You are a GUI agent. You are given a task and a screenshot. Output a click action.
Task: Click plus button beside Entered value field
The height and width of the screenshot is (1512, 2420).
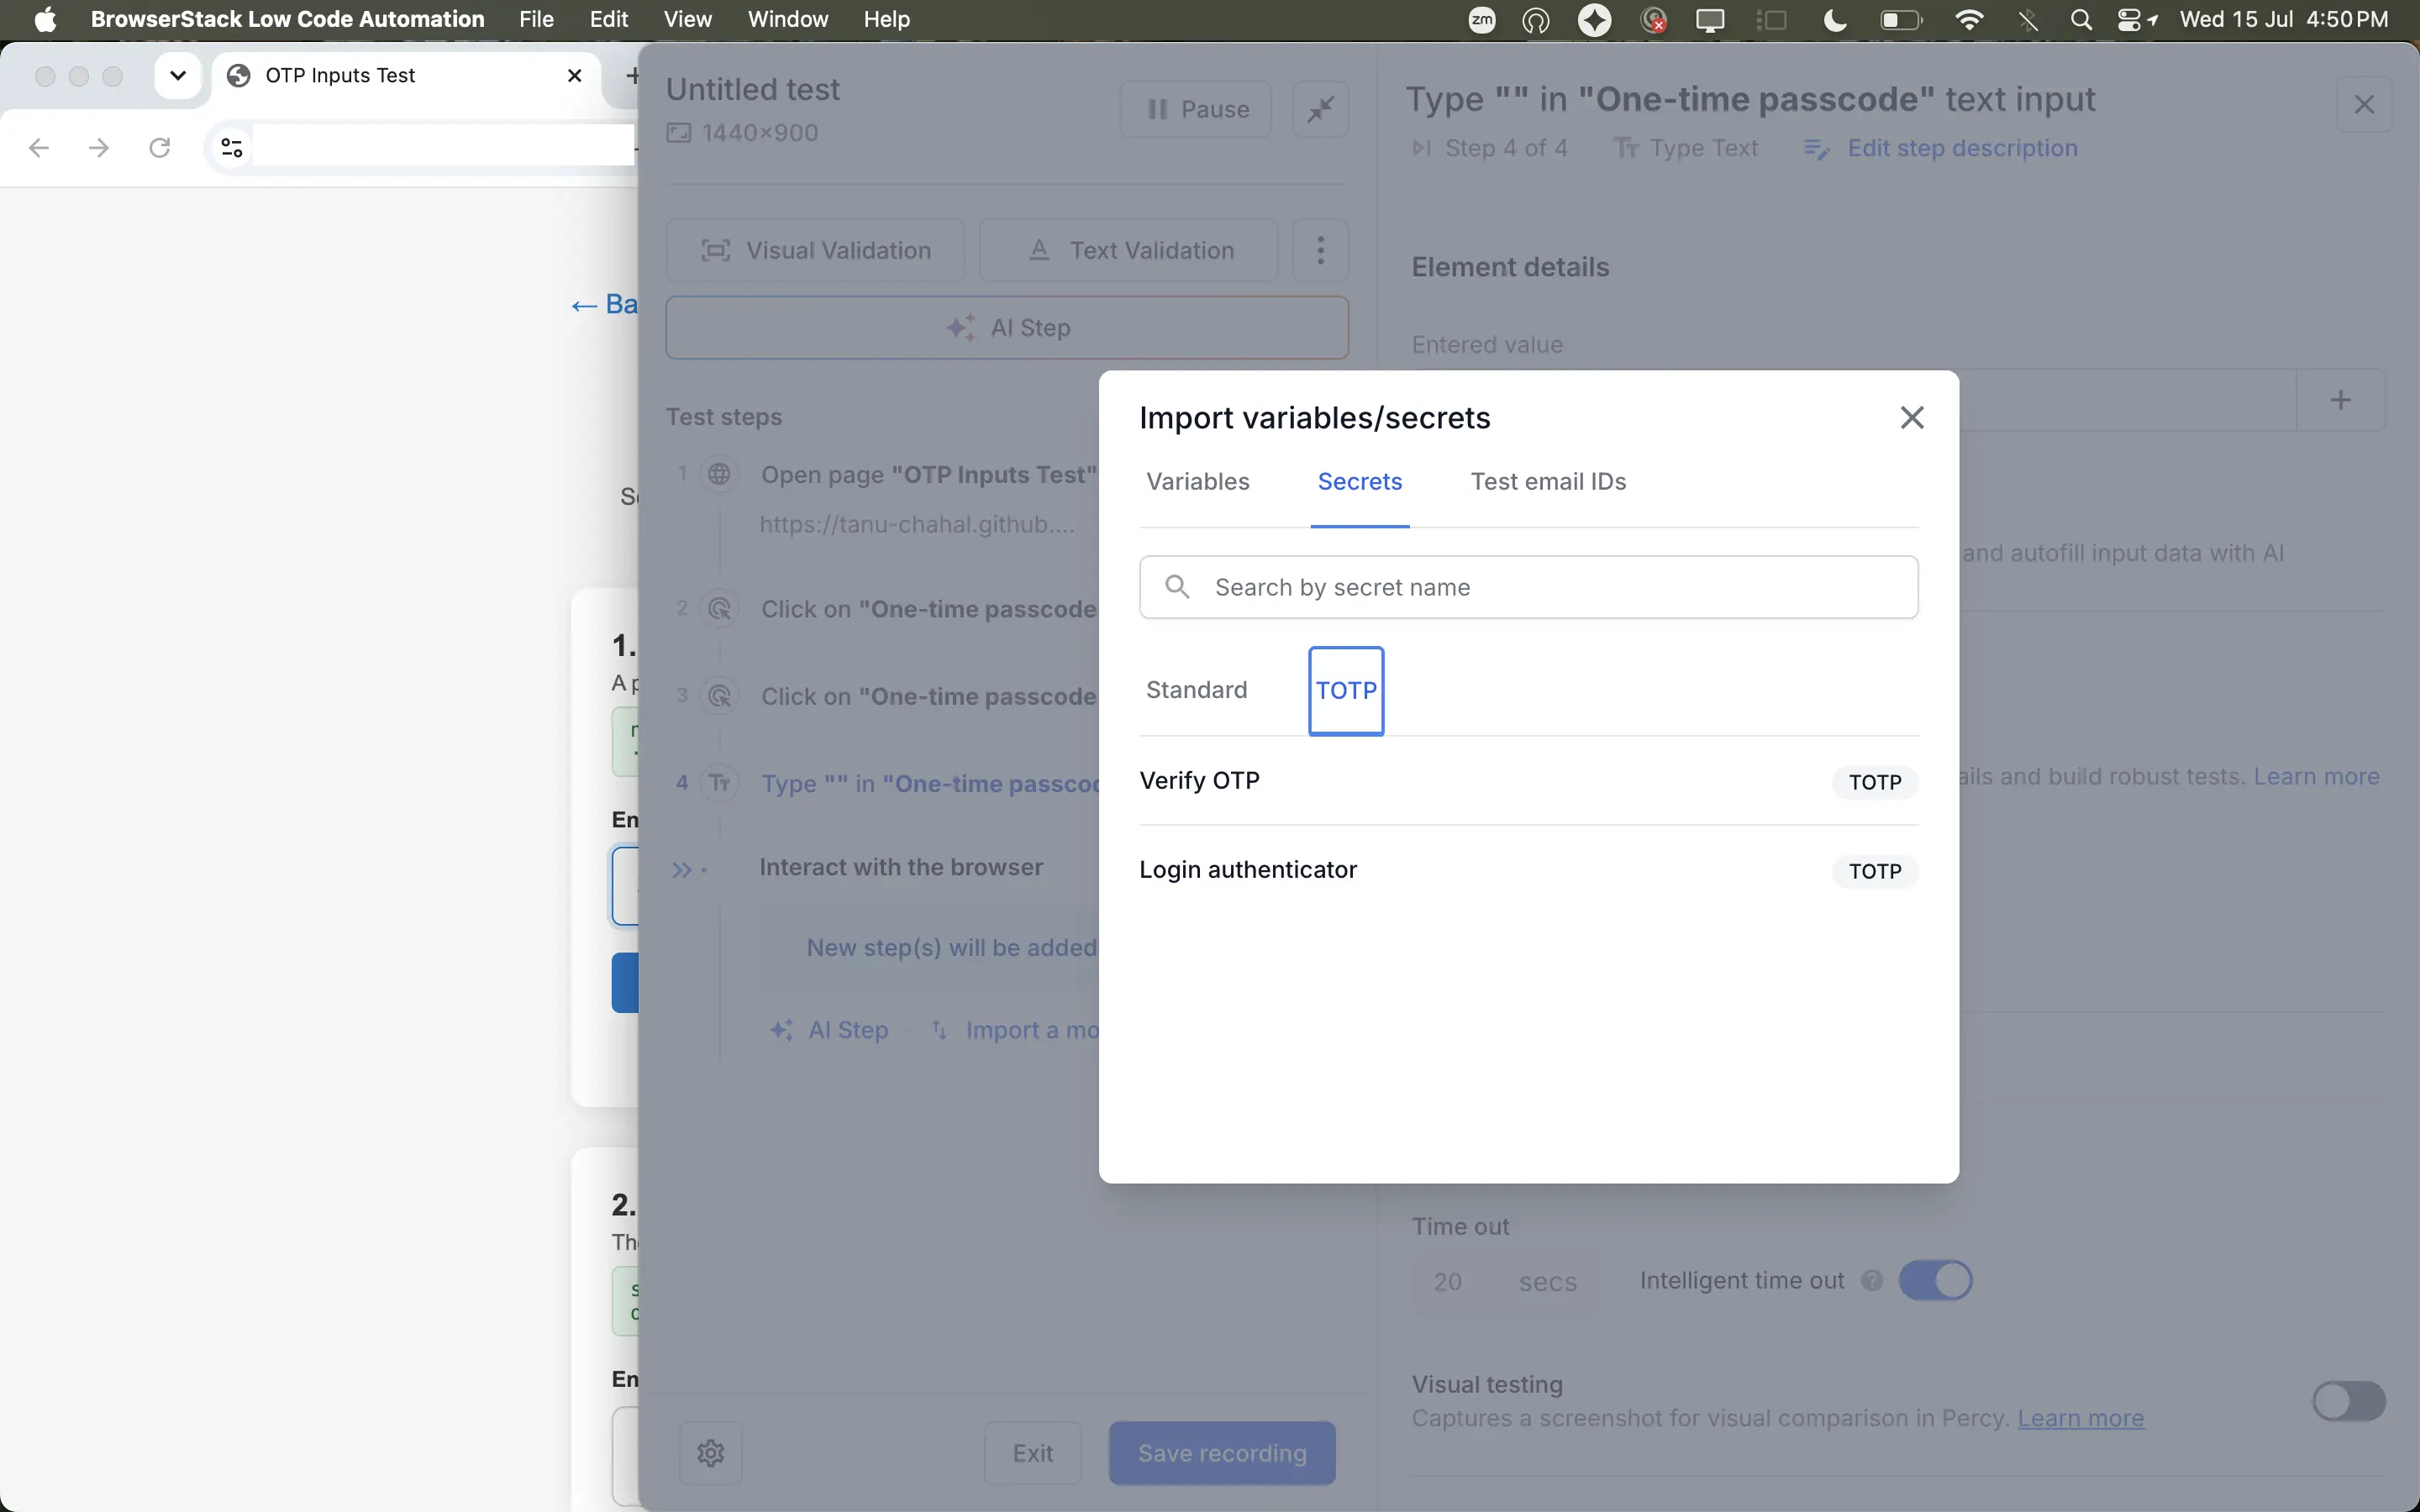2340,400
